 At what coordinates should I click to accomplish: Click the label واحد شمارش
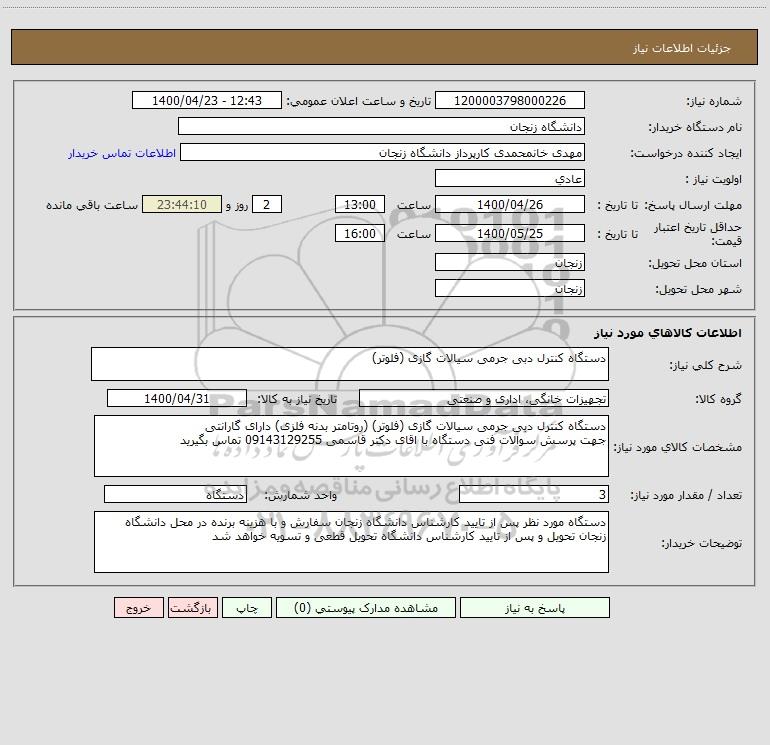(301, 496)
